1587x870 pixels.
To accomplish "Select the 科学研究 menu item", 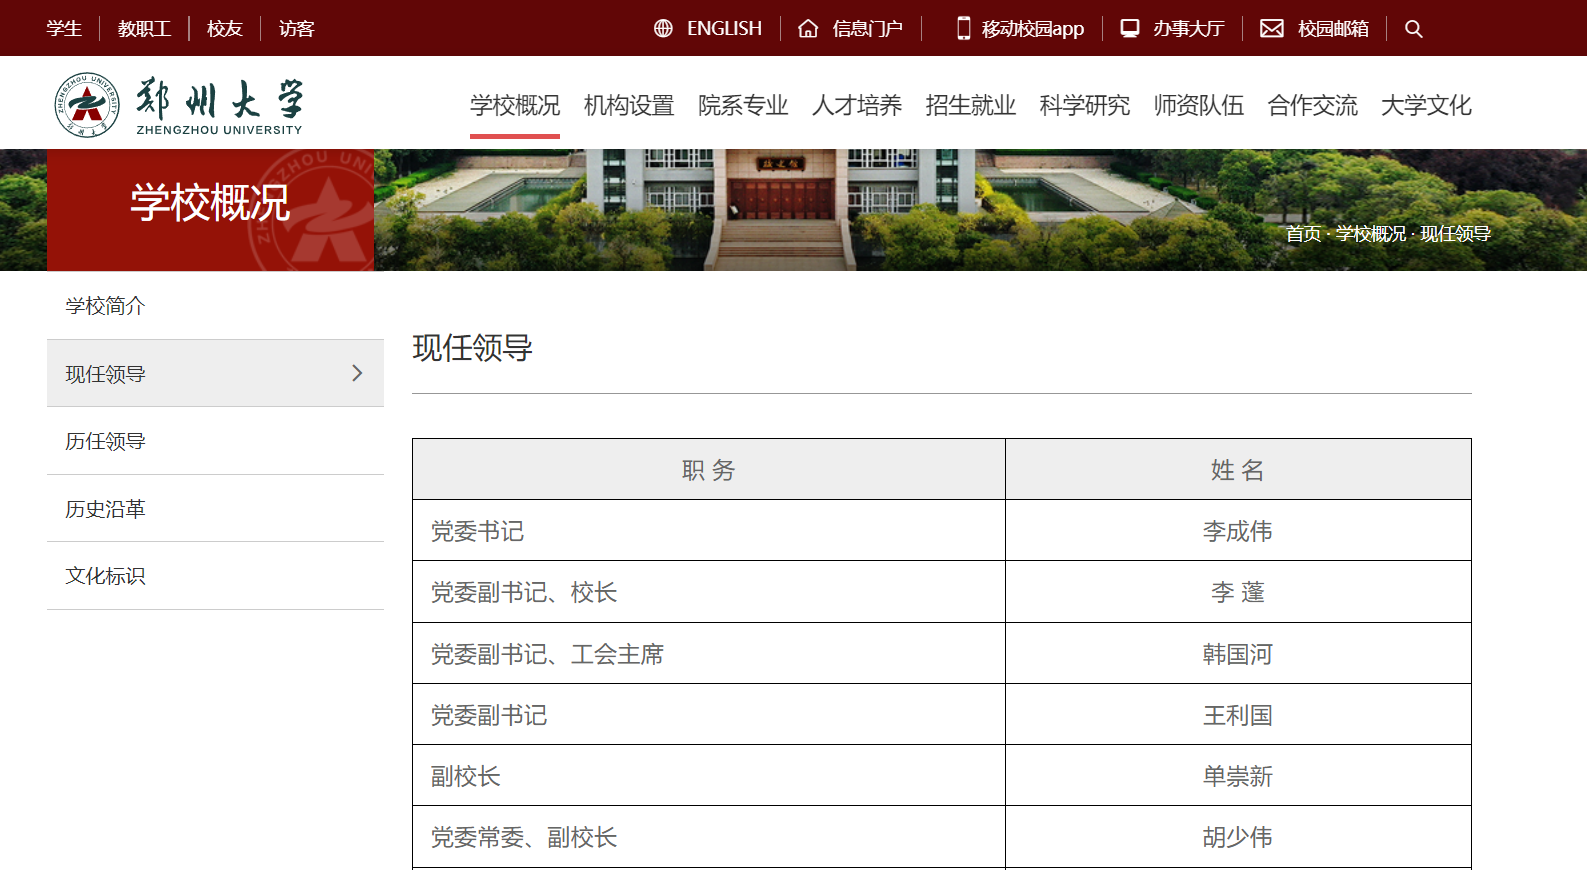I will pyautogui.click(x=1084, y=106).
